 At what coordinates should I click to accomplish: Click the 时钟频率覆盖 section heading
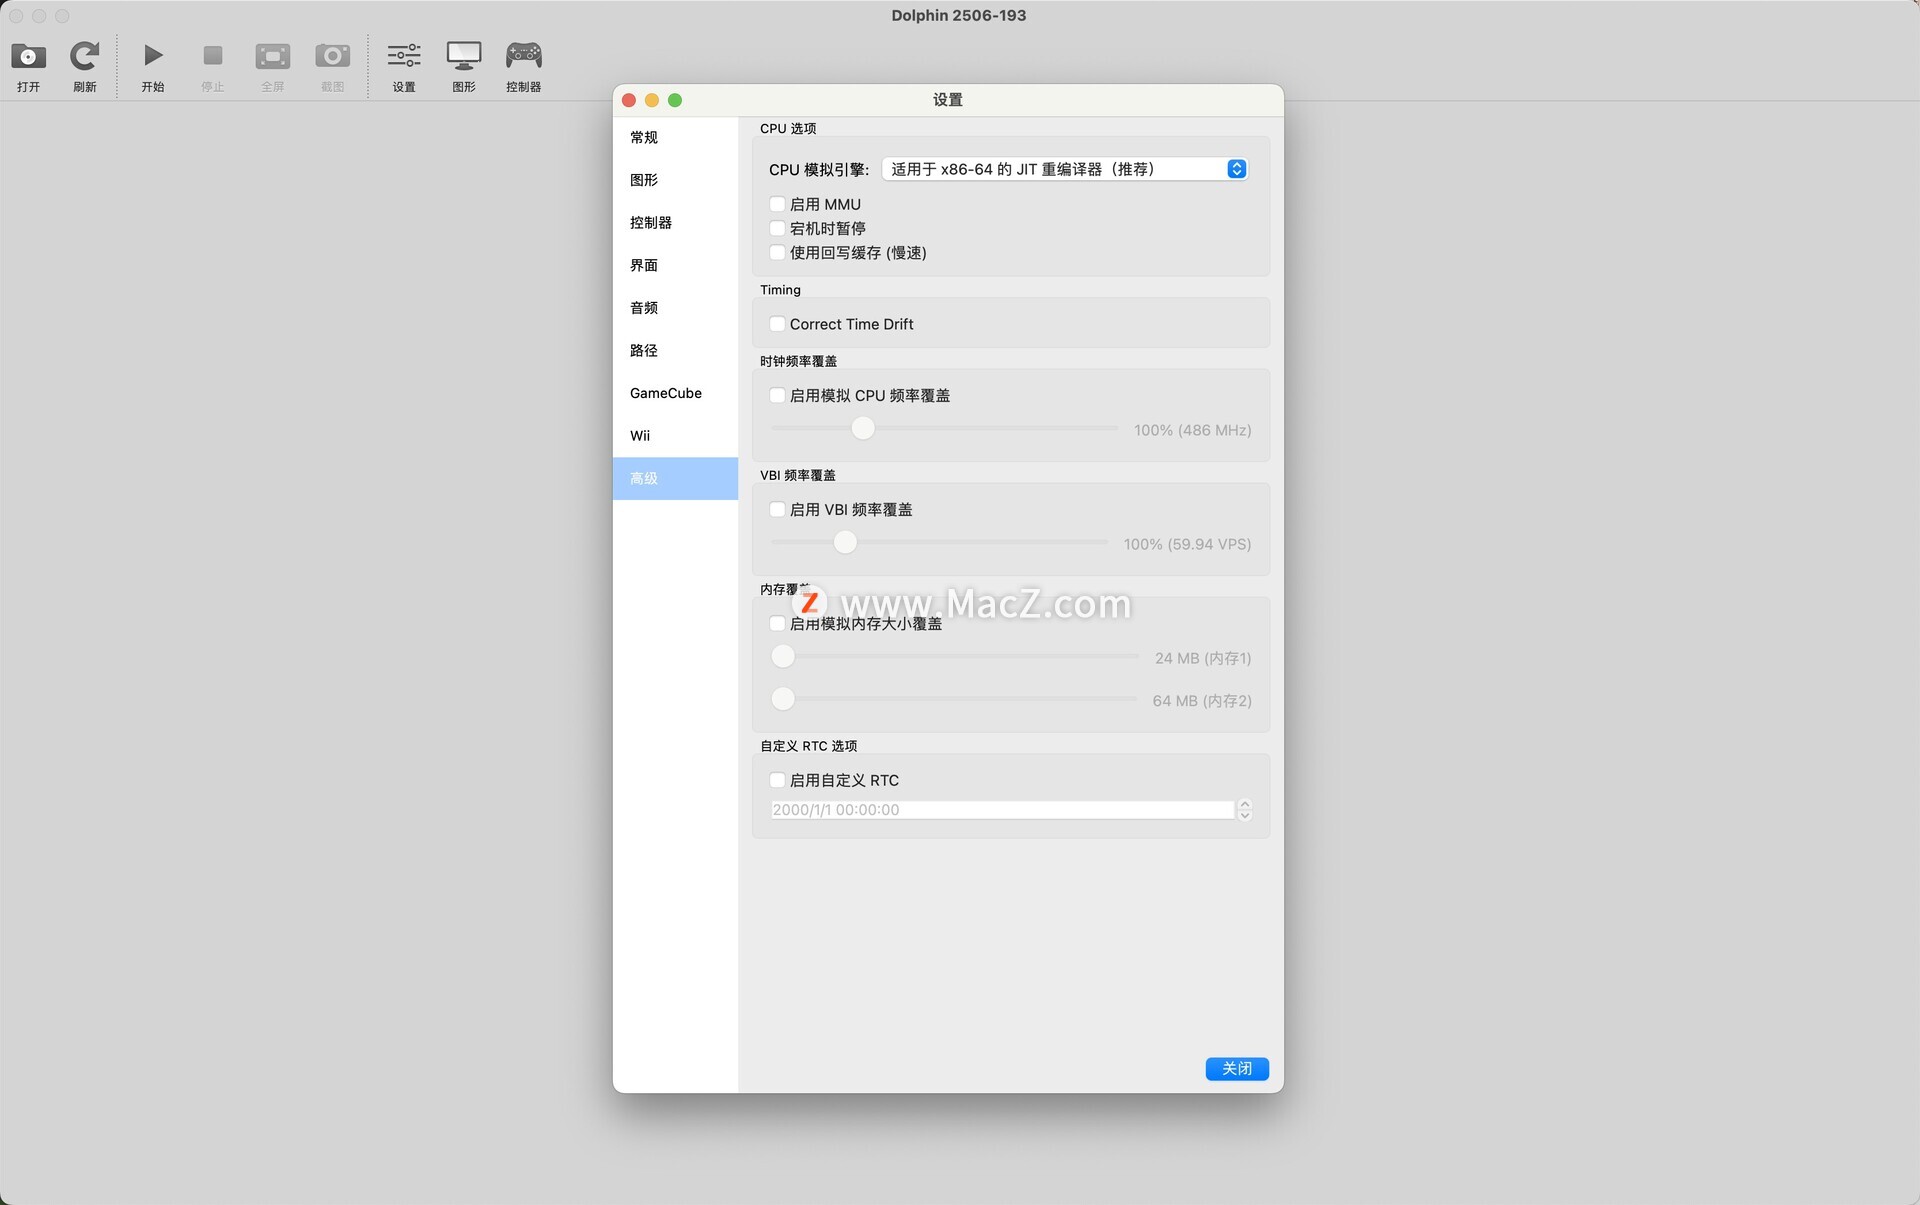(798, 361)
